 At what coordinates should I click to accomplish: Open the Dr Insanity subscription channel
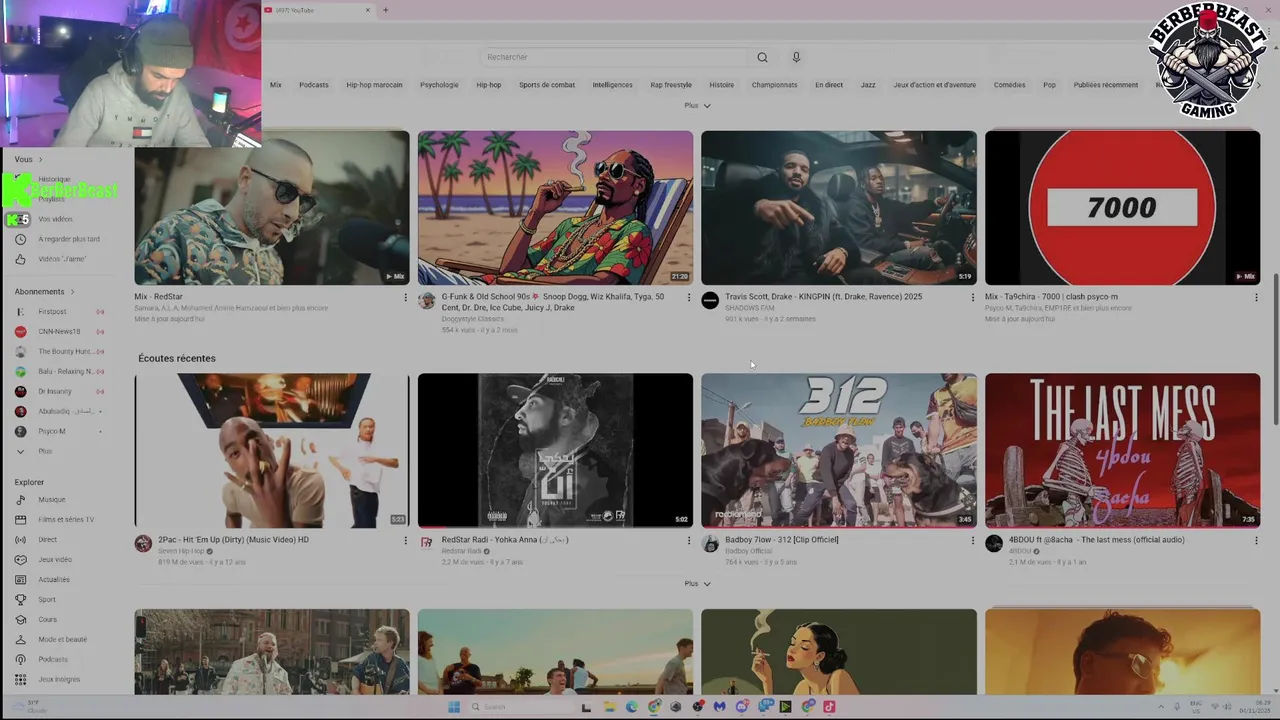(x=55, y=391)
